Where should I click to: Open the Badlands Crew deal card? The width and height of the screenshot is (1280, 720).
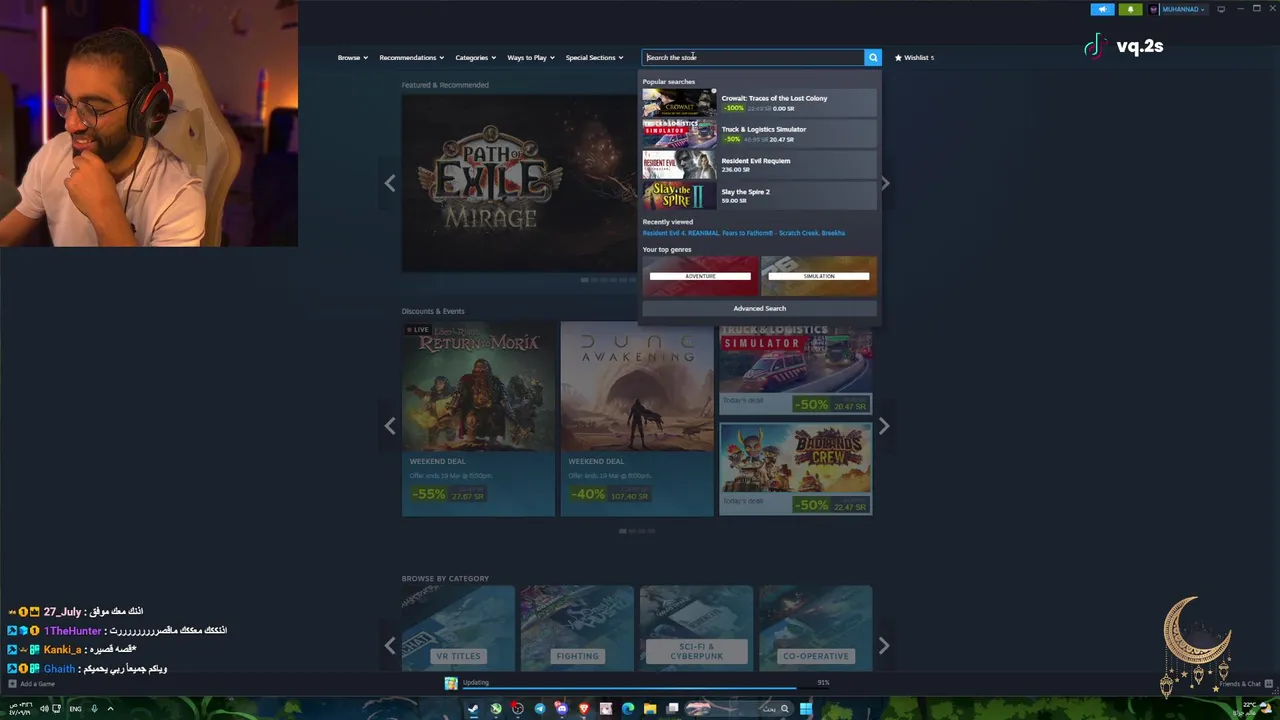tap(795, 468)
